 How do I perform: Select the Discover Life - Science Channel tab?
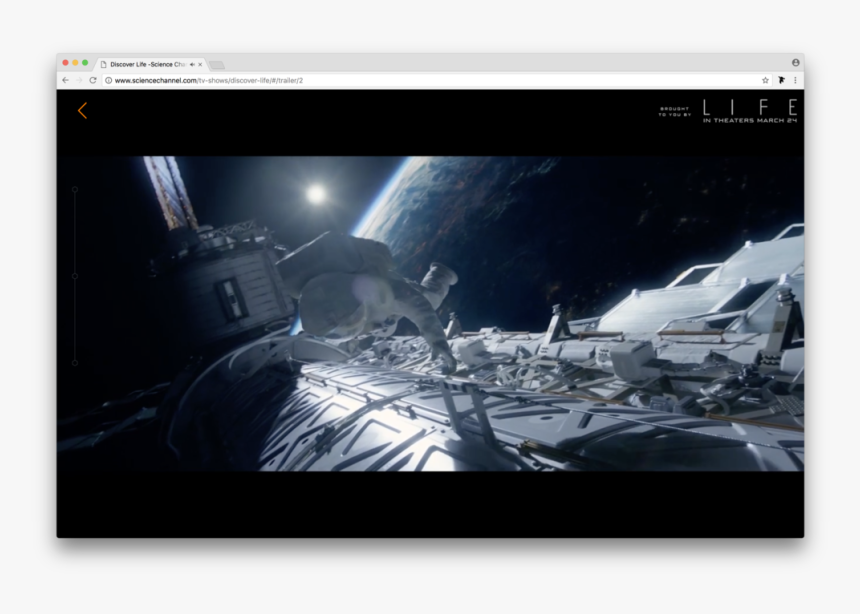tap(151, 64)
